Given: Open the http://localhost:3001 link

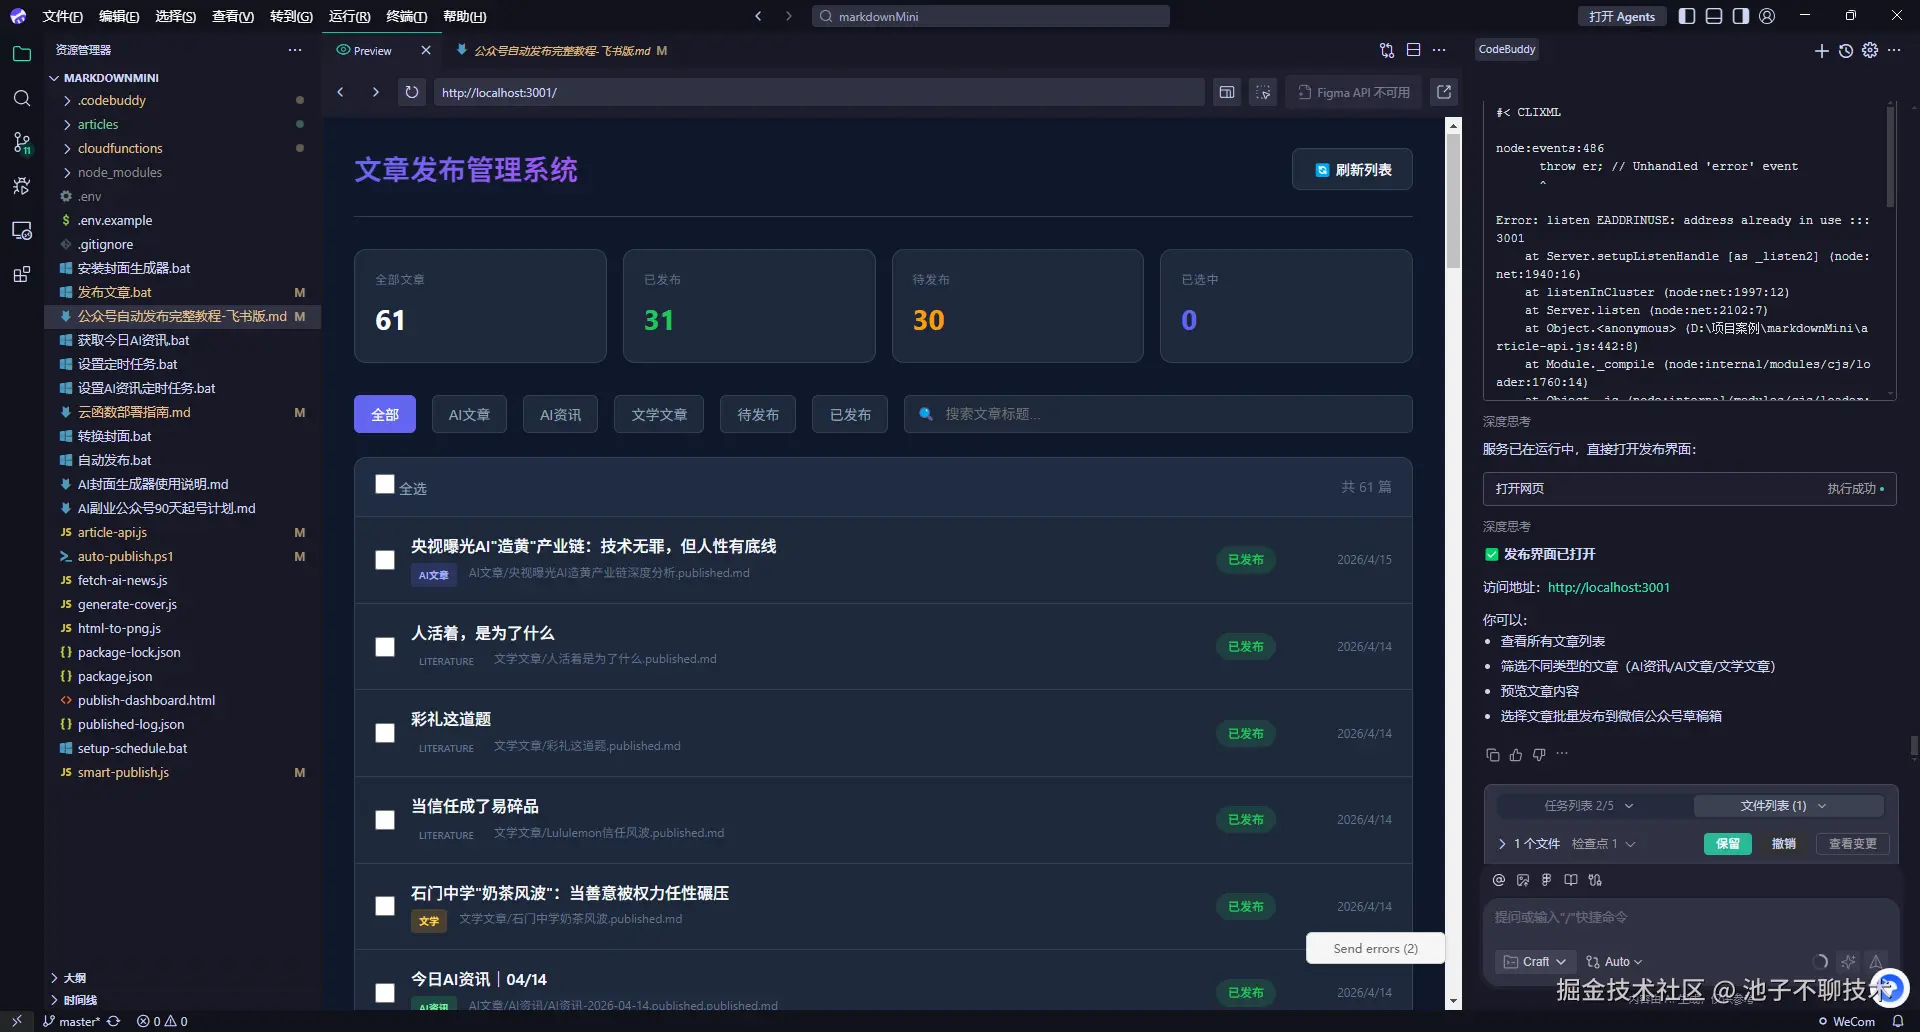Looking at the screenshot, I should [1607, 587].
